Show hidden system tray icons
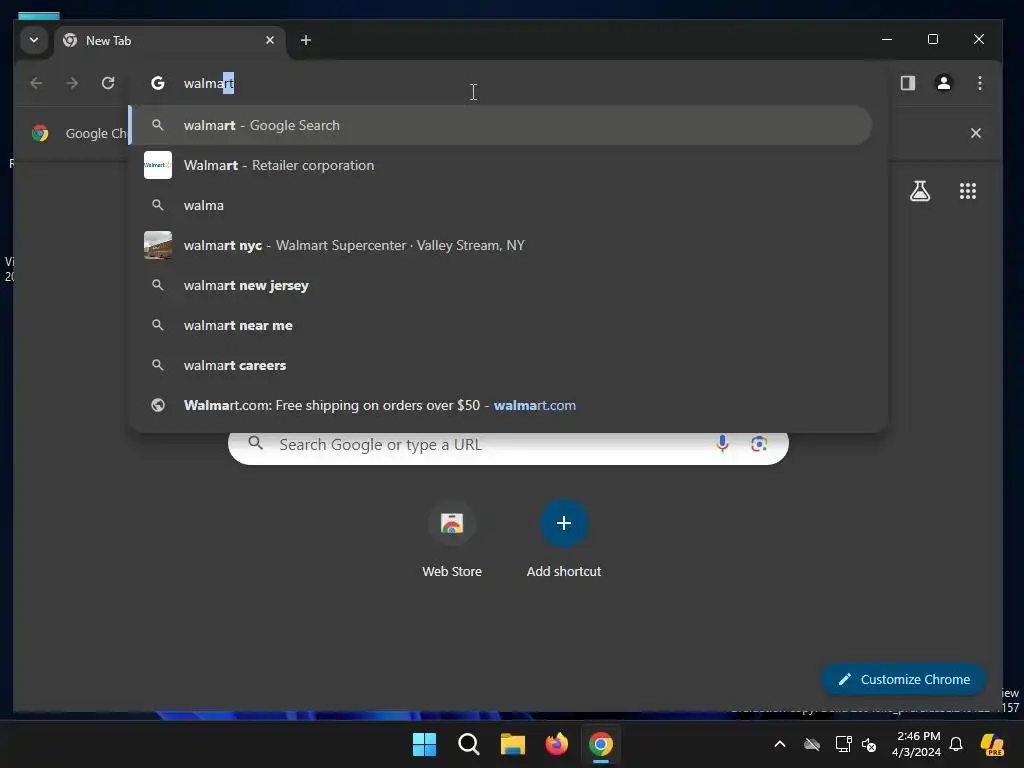 point(780,744)
